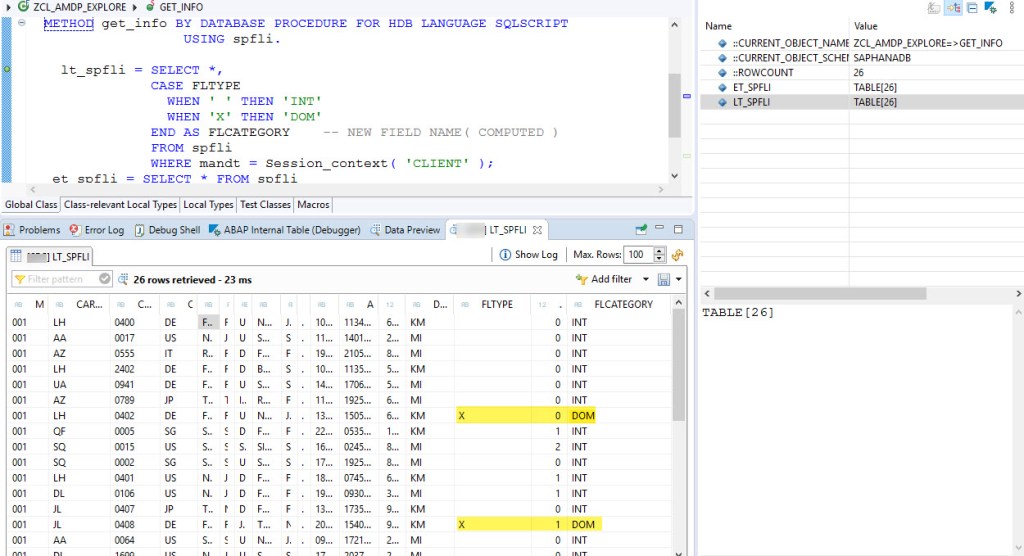Switch to the Error Log tab
The width and height of the screenshot is (1024, 556).
coord(97,230)
